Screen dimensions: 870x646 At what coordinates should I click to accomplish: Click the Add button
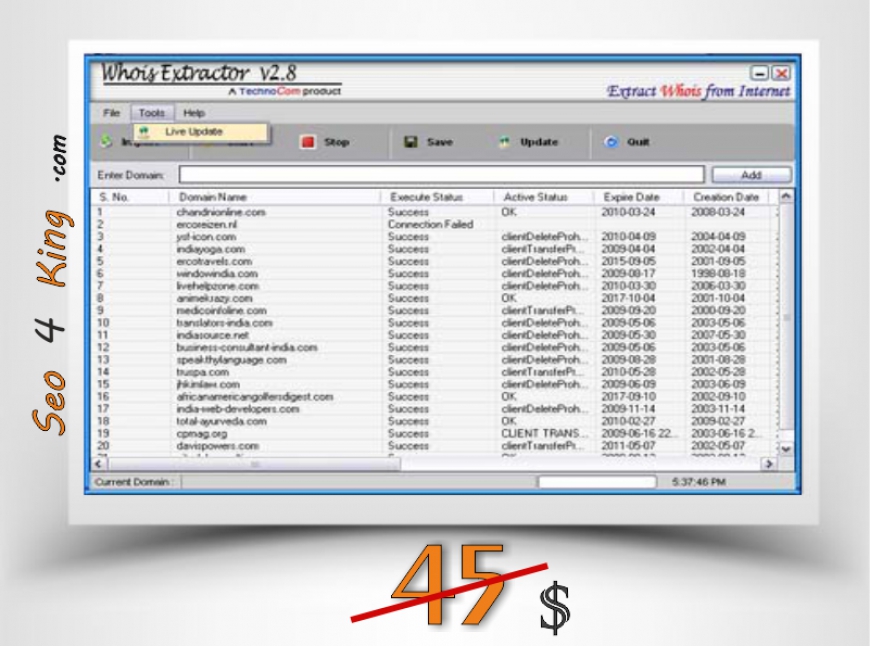[751, 175]
